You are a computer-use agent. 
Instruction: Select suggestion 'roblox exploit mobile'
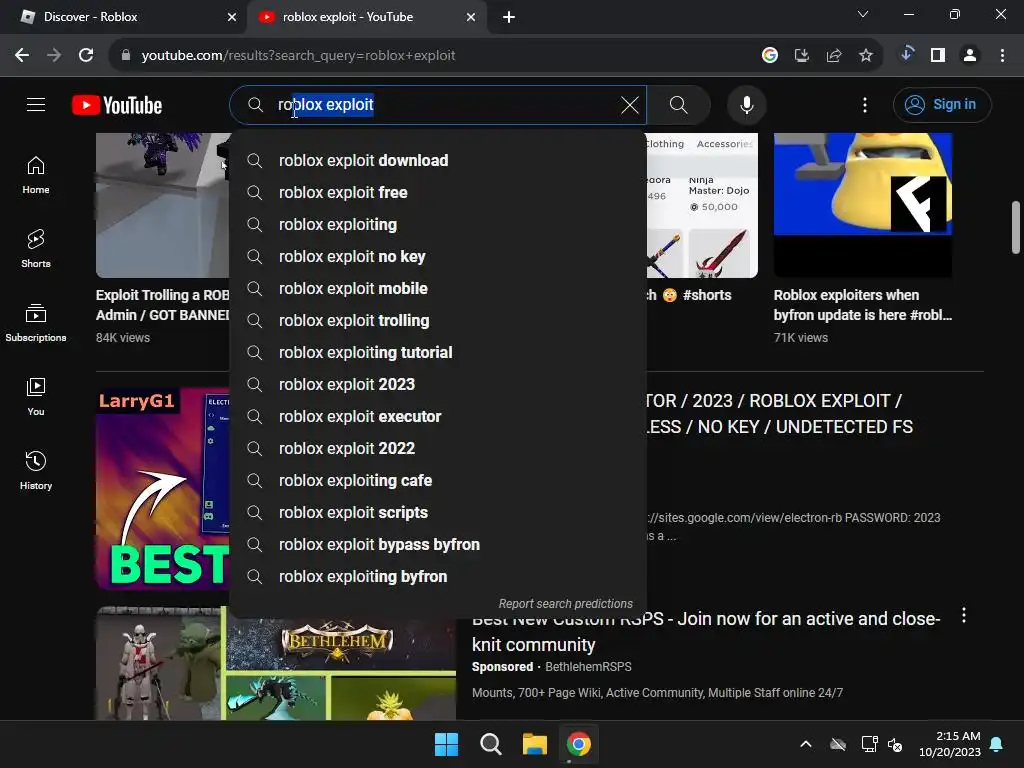point(438,289)
